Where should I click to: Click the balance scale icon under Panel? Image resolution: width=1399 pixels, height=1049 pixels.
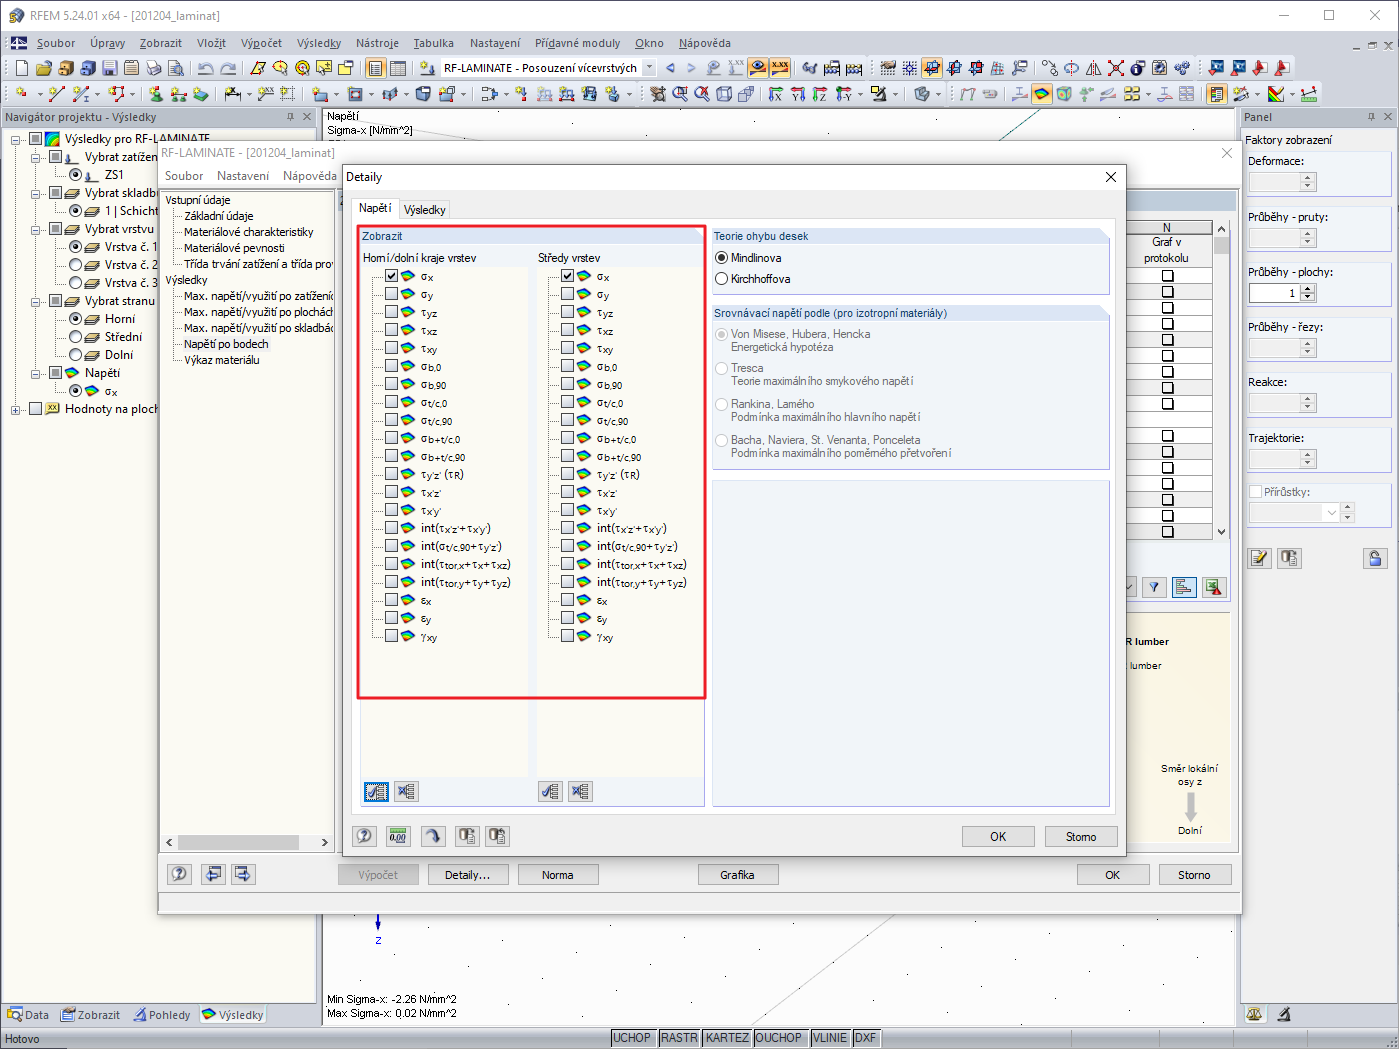[x=1255, y=1014]
